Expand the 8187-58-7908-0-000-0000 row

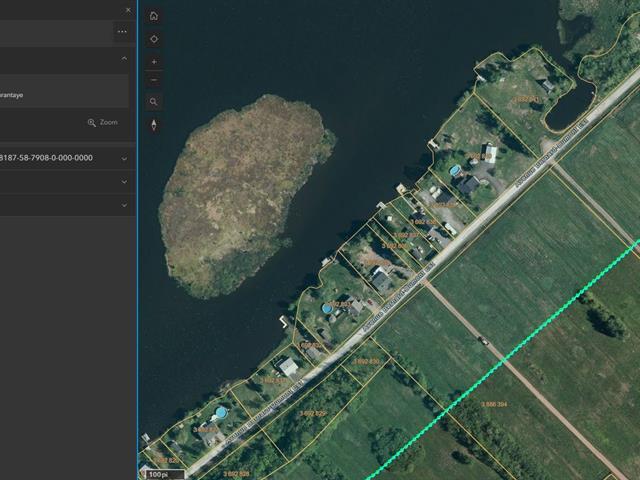point(124,158)
